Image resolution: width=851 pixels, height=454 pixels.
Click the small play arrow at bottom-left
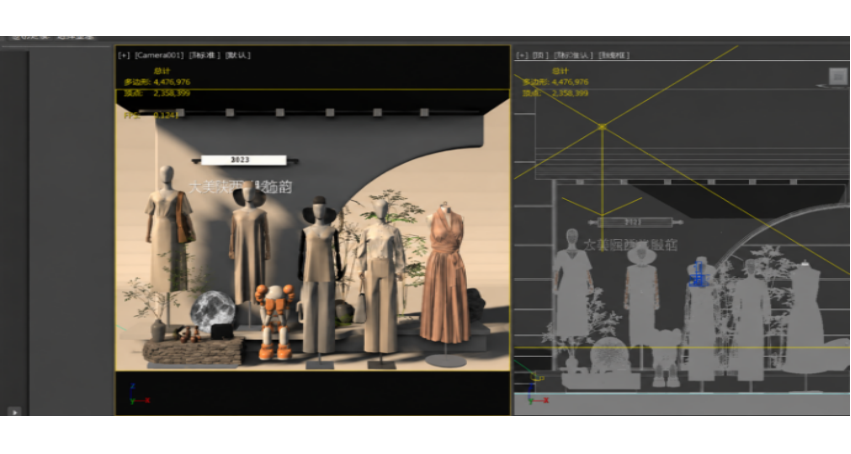click(x=14, y=412)
